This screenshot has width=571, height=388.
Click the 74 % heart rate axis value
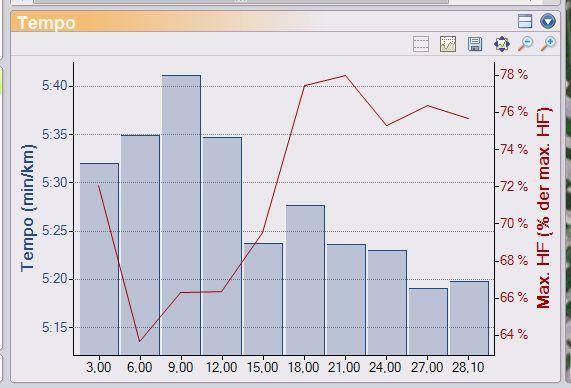[514, 149]
